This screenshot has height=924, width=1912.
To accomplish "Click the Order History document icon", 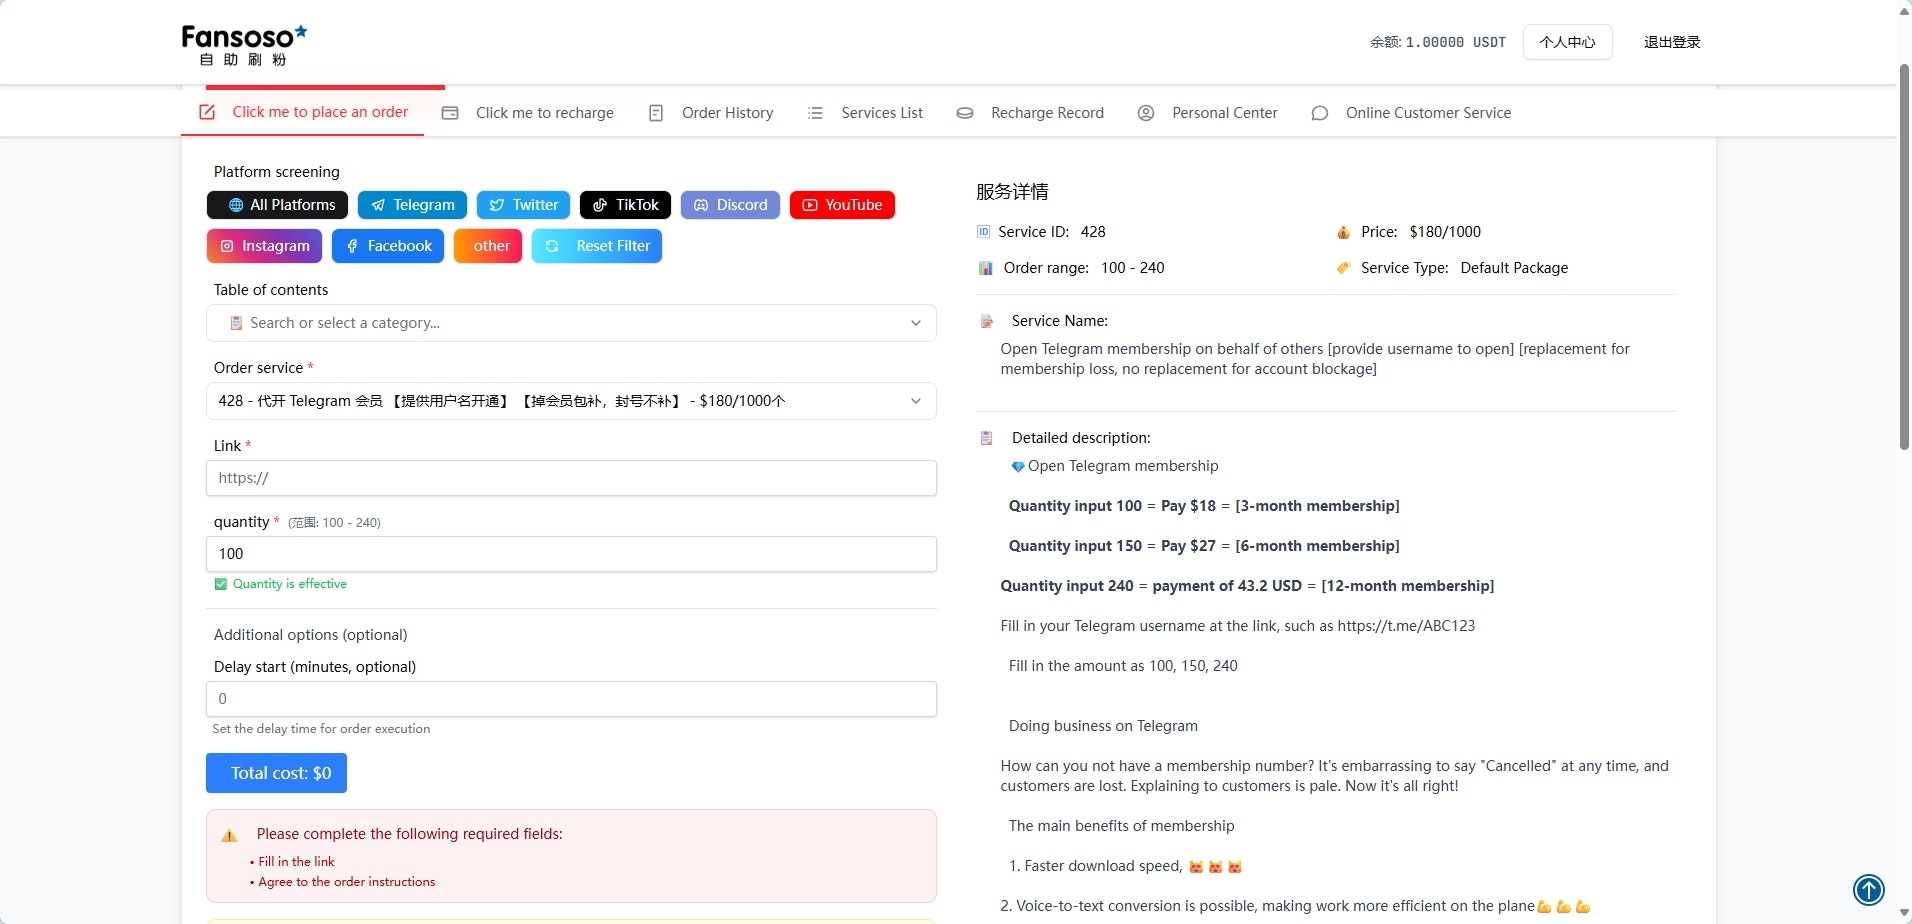I will click(x=656, y=113).
